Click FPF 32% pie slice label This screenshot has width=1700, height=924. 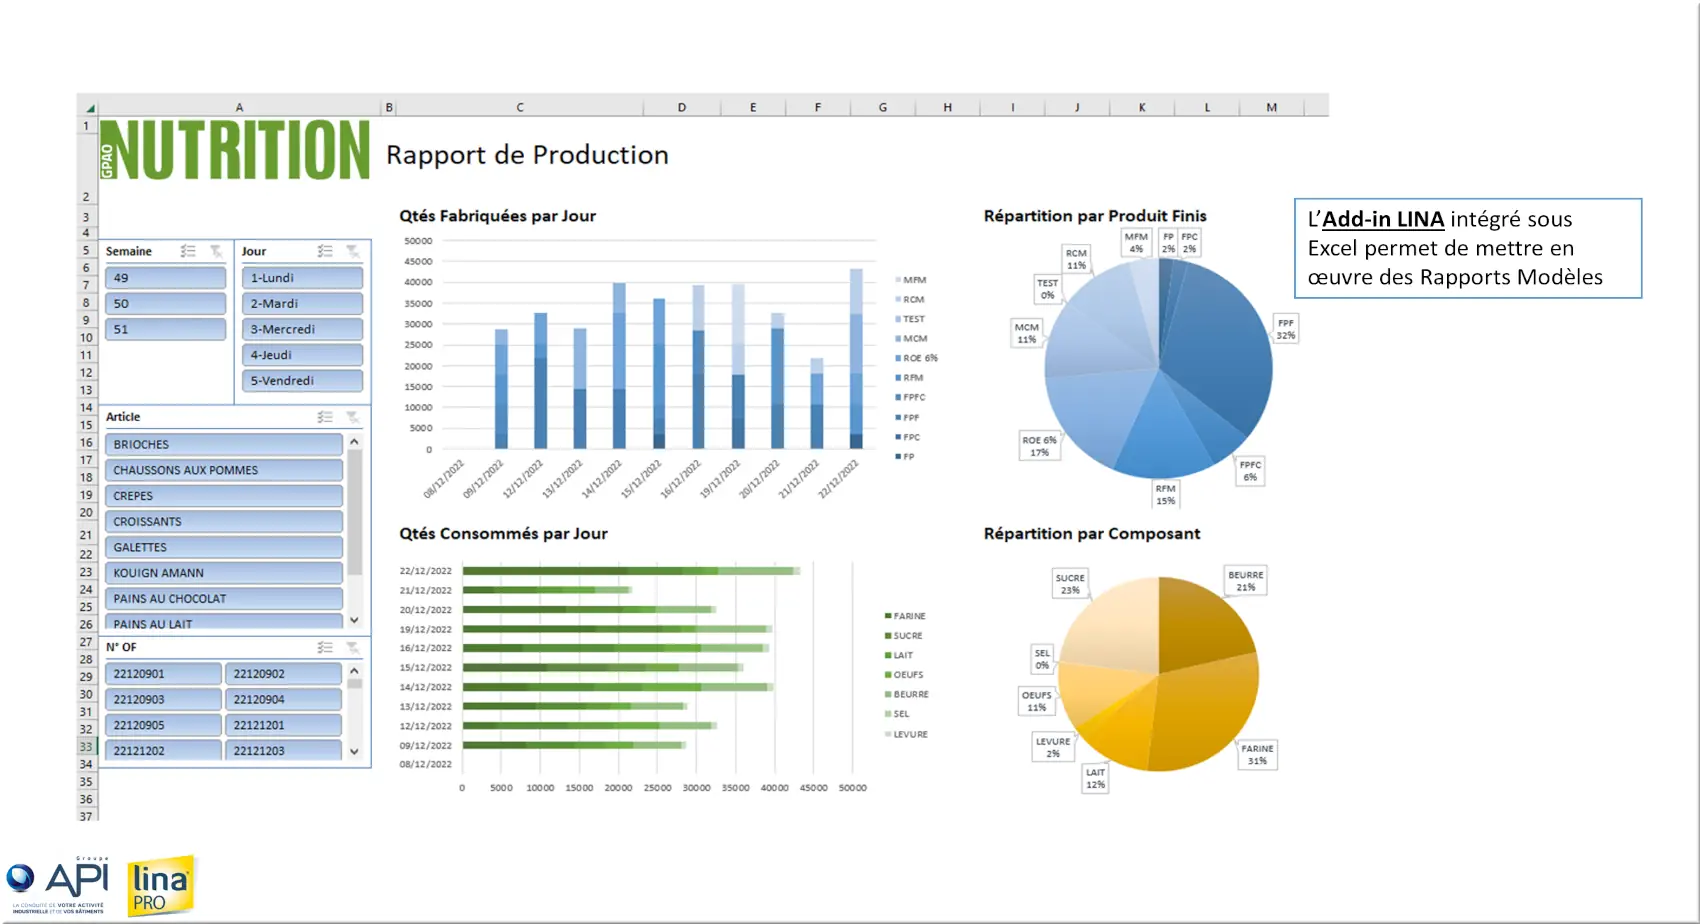click(x=1285, y=329)
